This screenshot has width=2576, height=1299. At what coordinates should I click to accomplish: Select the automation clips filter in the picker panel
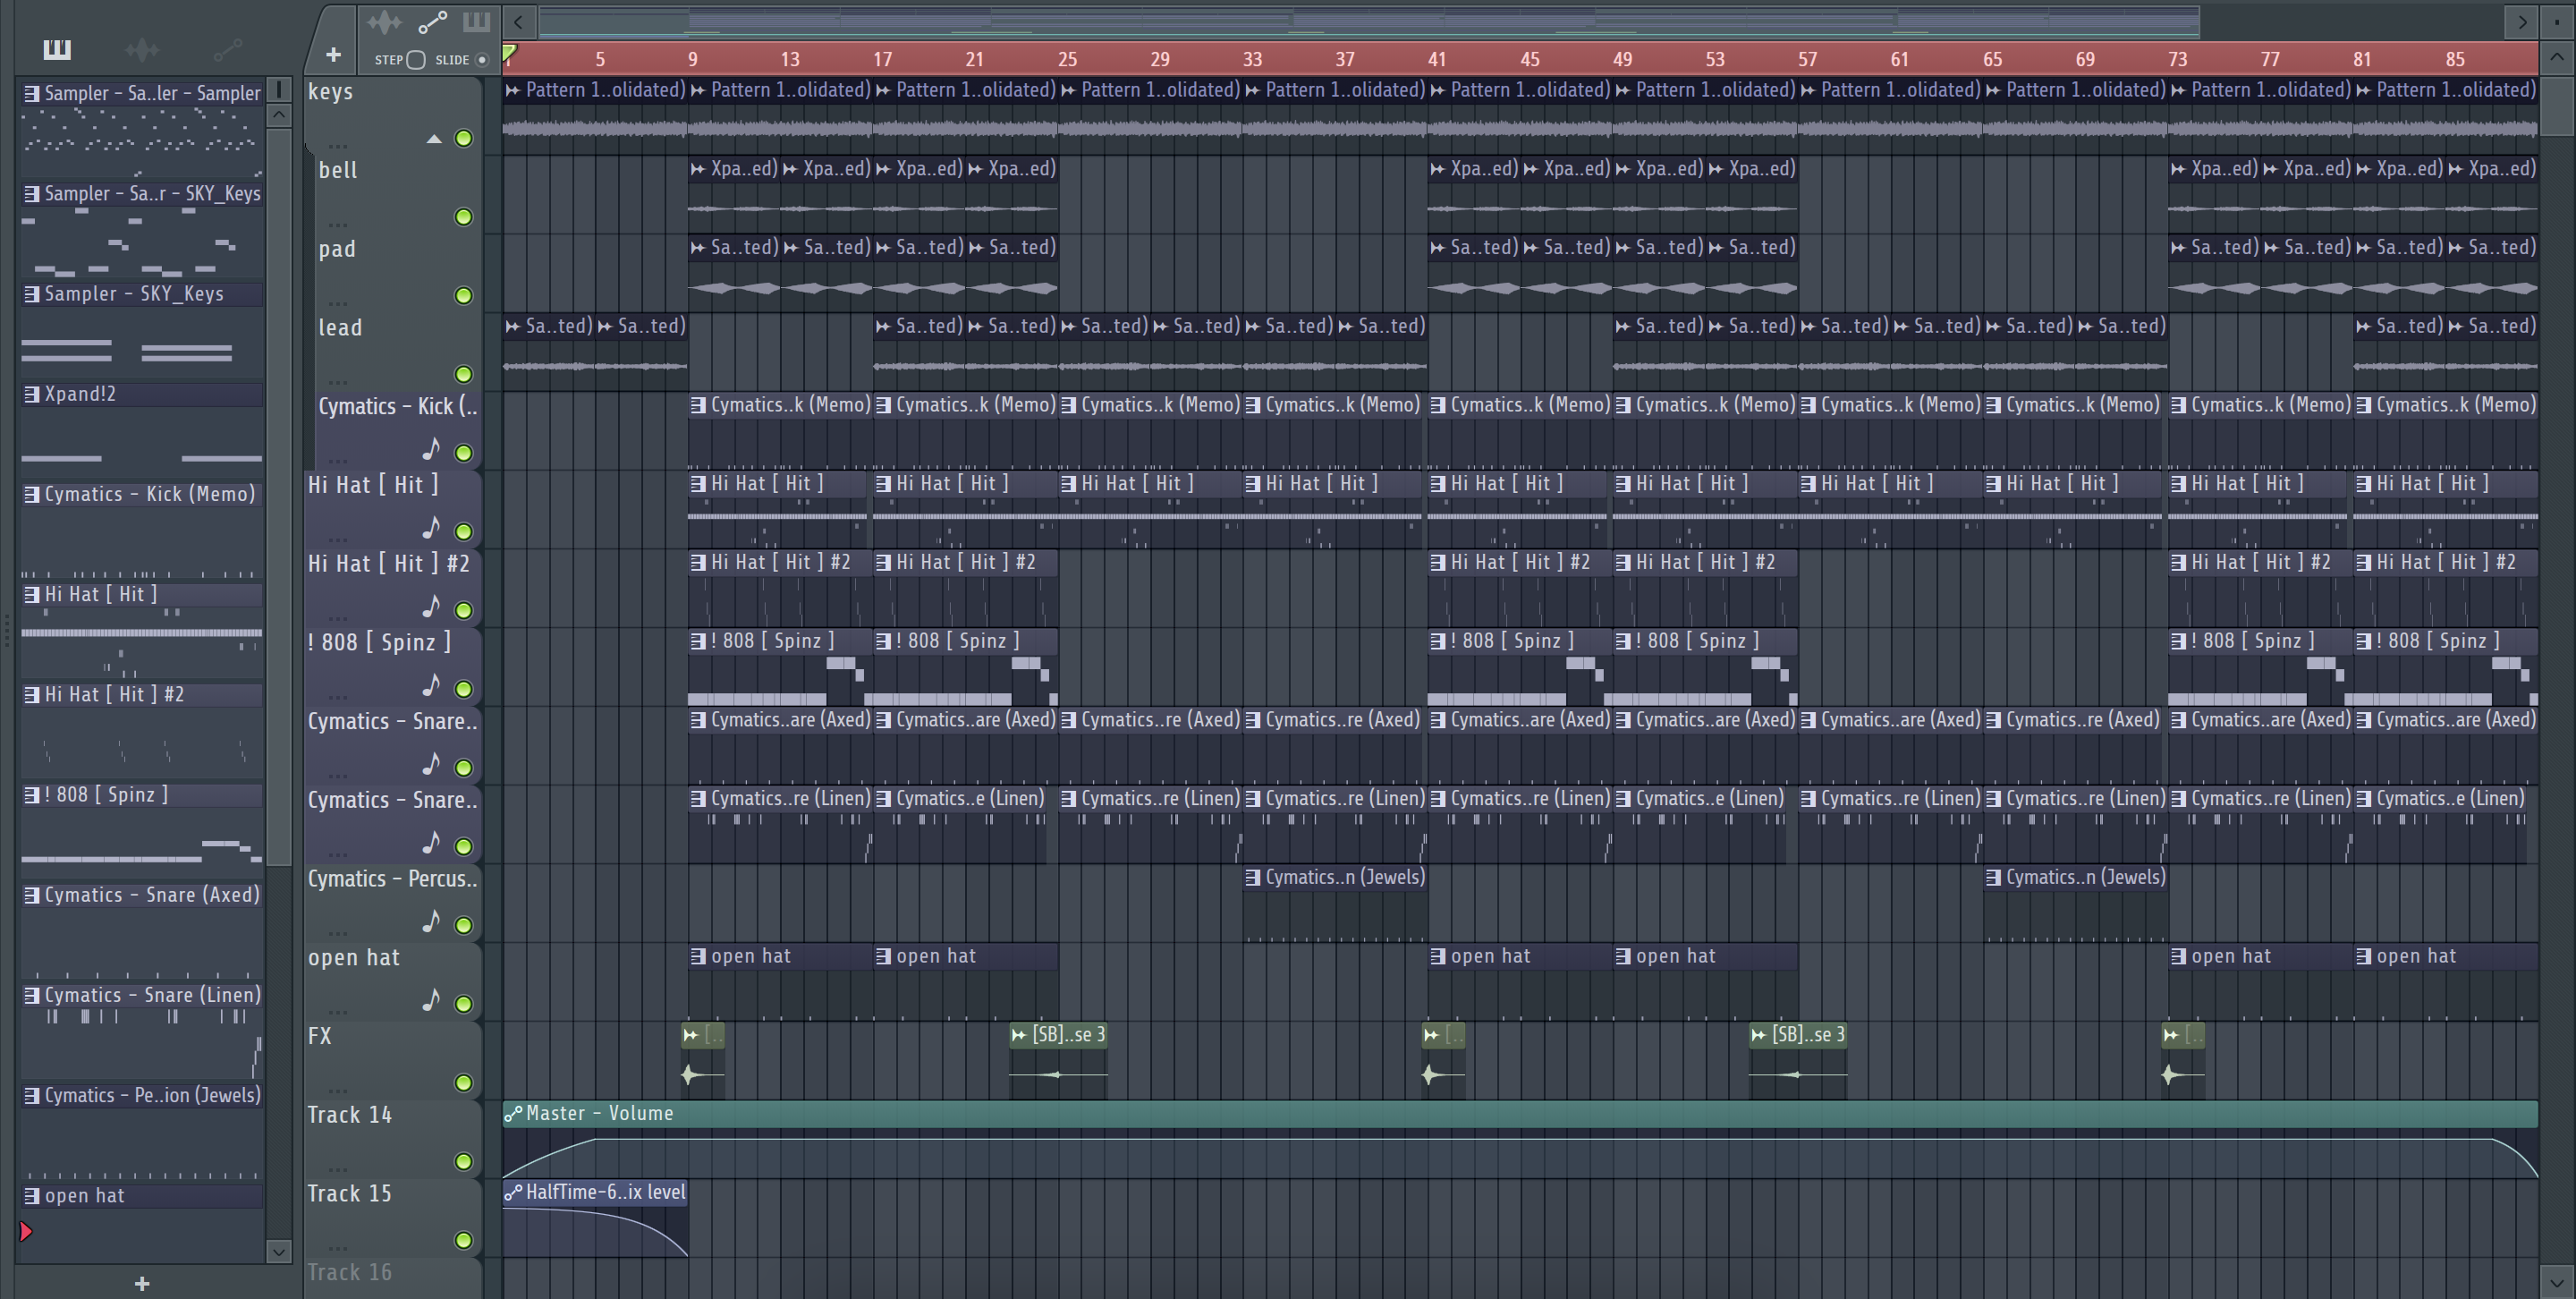pyautogui.click(x=228, y=48)
